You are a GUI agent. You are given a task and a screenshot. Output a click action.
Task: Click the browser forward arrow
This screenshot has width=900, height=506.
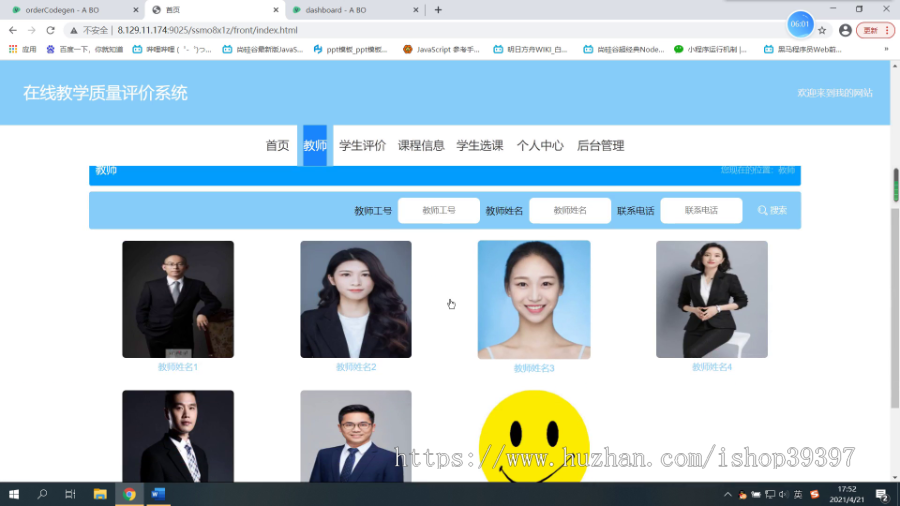32,30
